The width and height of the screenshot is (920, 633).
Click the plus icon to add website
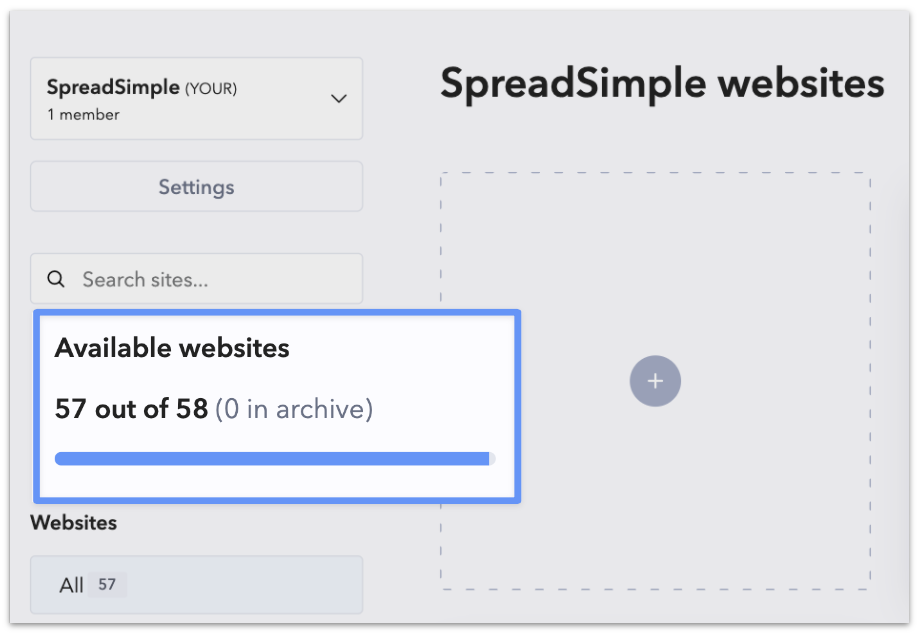(655, 381)
